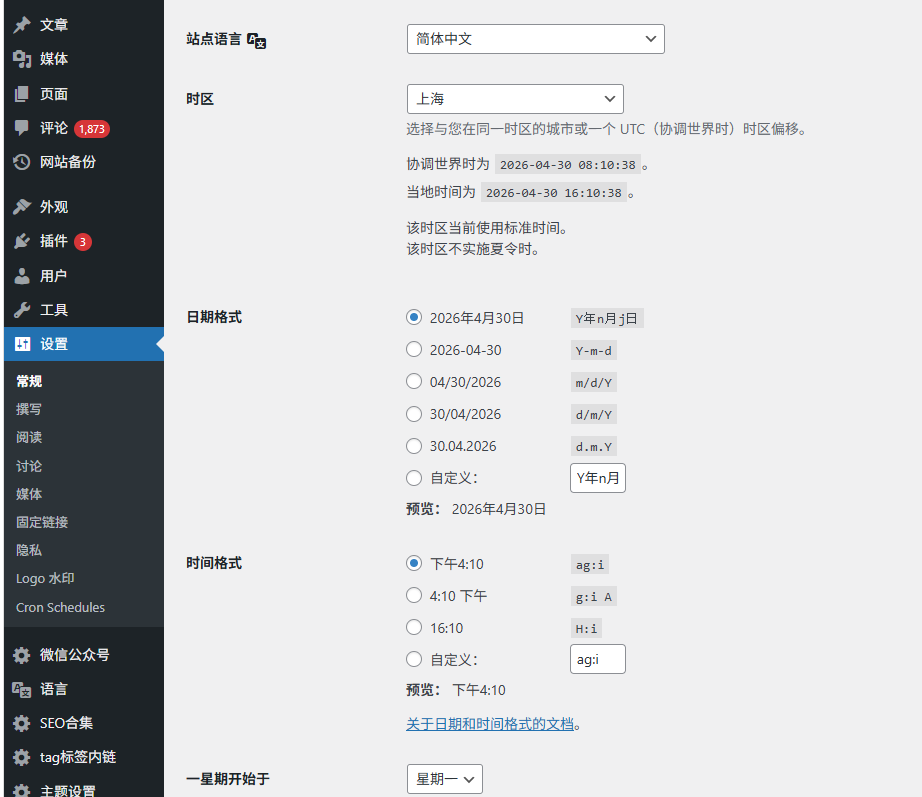Open the 站点语言 language dropdown

pyautogui.click(x=535, y=39)
